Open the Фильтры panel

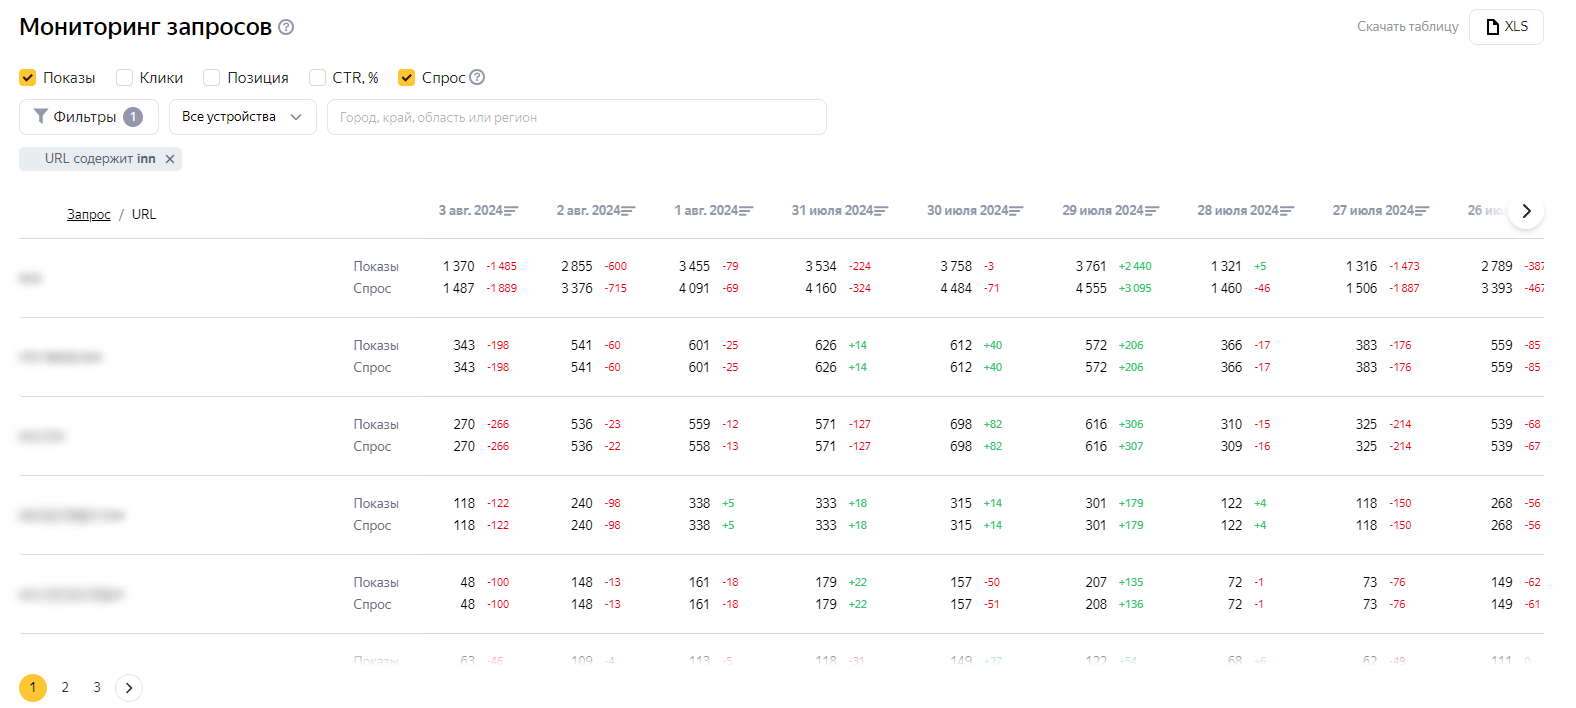pos(88,117)
